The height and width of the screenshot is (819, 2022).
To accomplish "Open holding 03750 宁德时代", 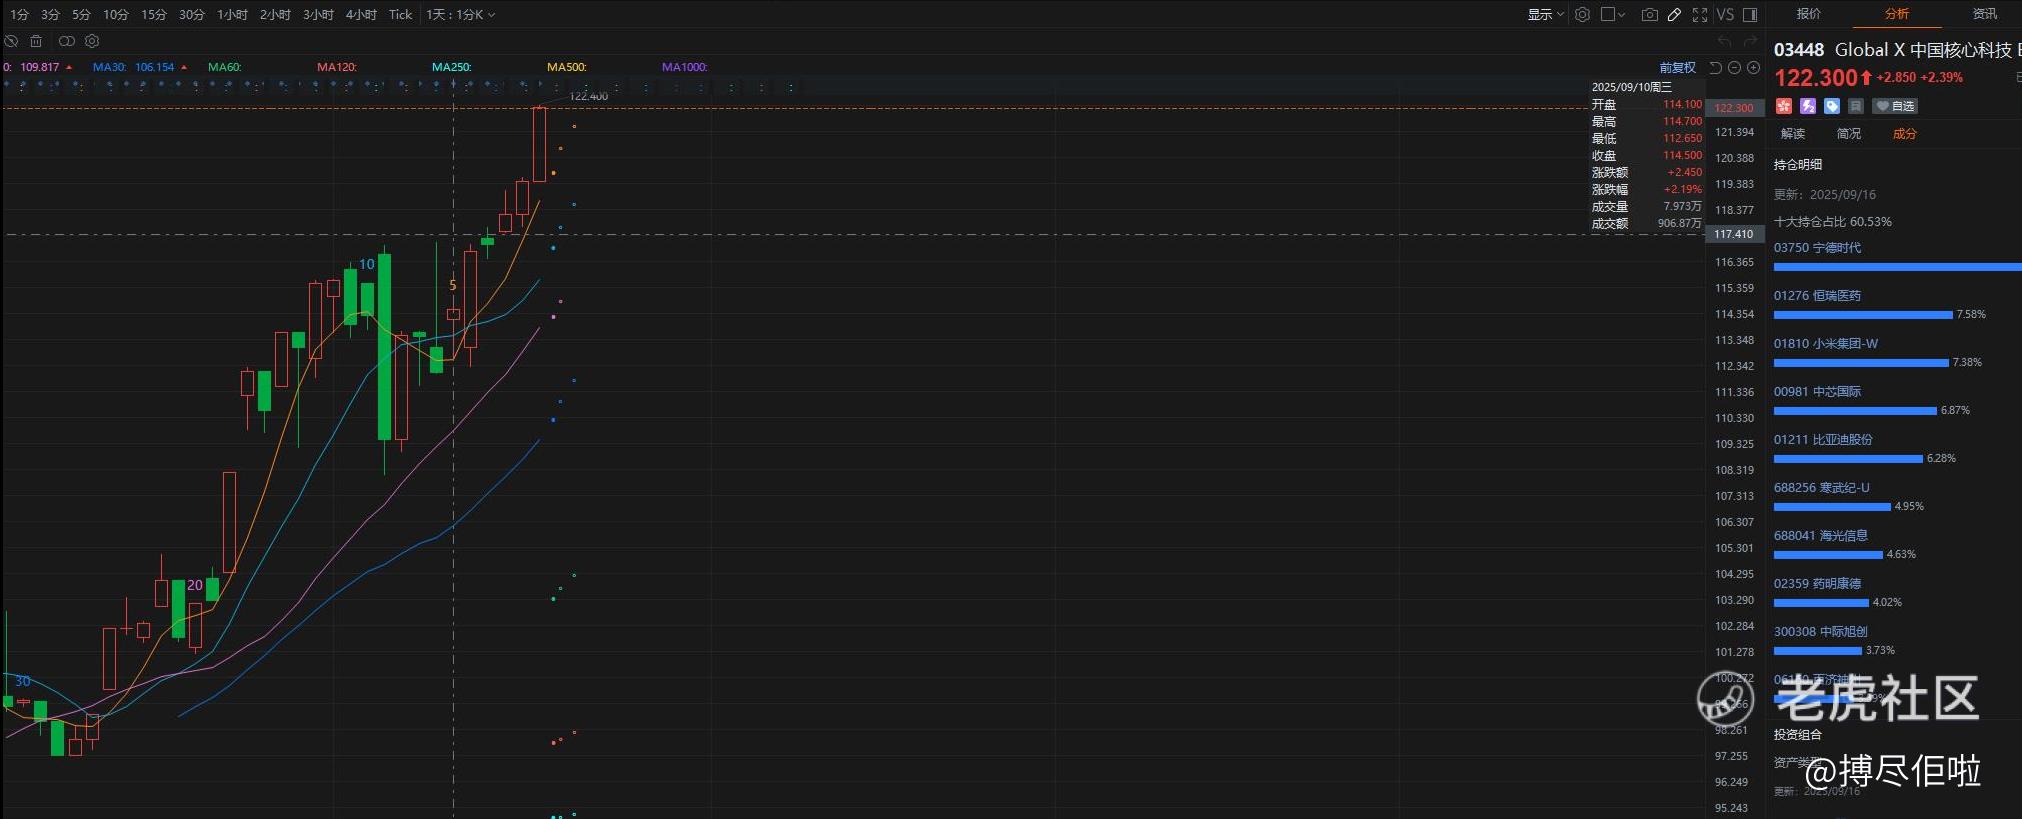I will 1818,248.
